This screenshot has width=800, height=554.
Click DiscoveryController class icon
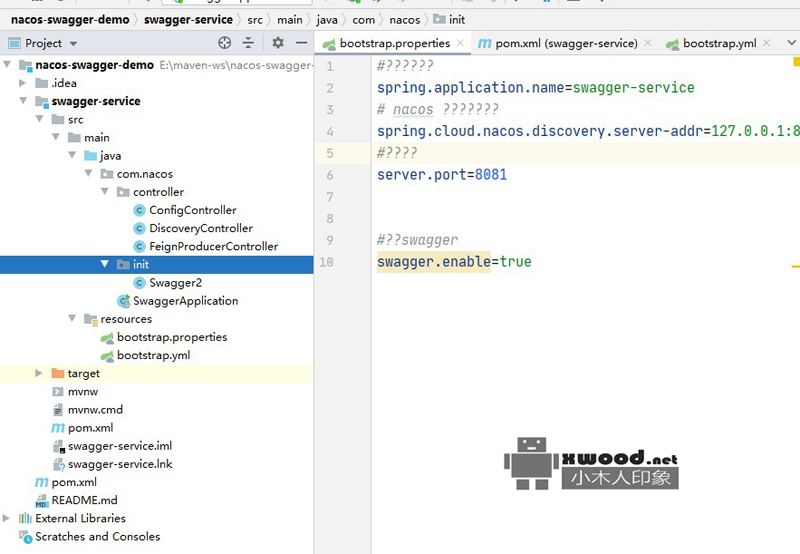click(x=139, y=228)
